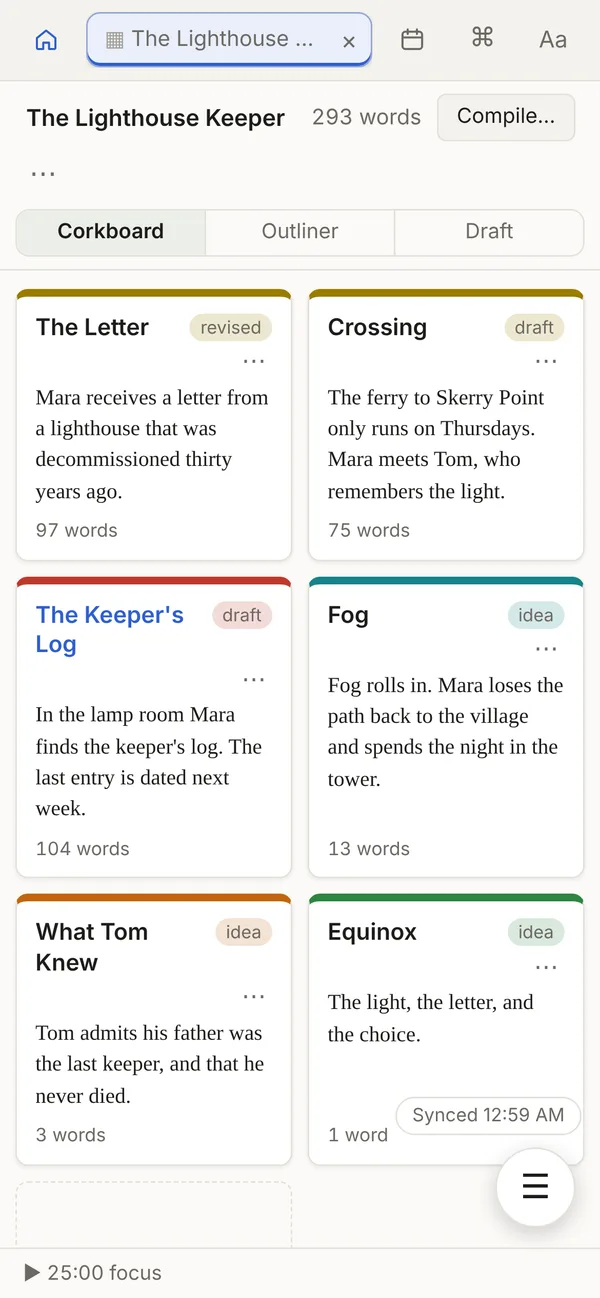Open the command palette icon

[482, 38]
